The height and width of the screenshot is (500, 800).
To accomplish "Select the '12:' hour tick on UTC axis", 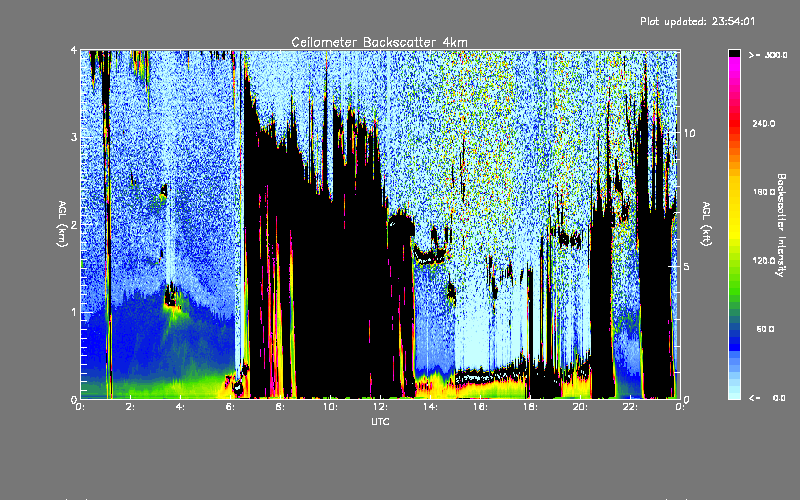I will point(380,407).
